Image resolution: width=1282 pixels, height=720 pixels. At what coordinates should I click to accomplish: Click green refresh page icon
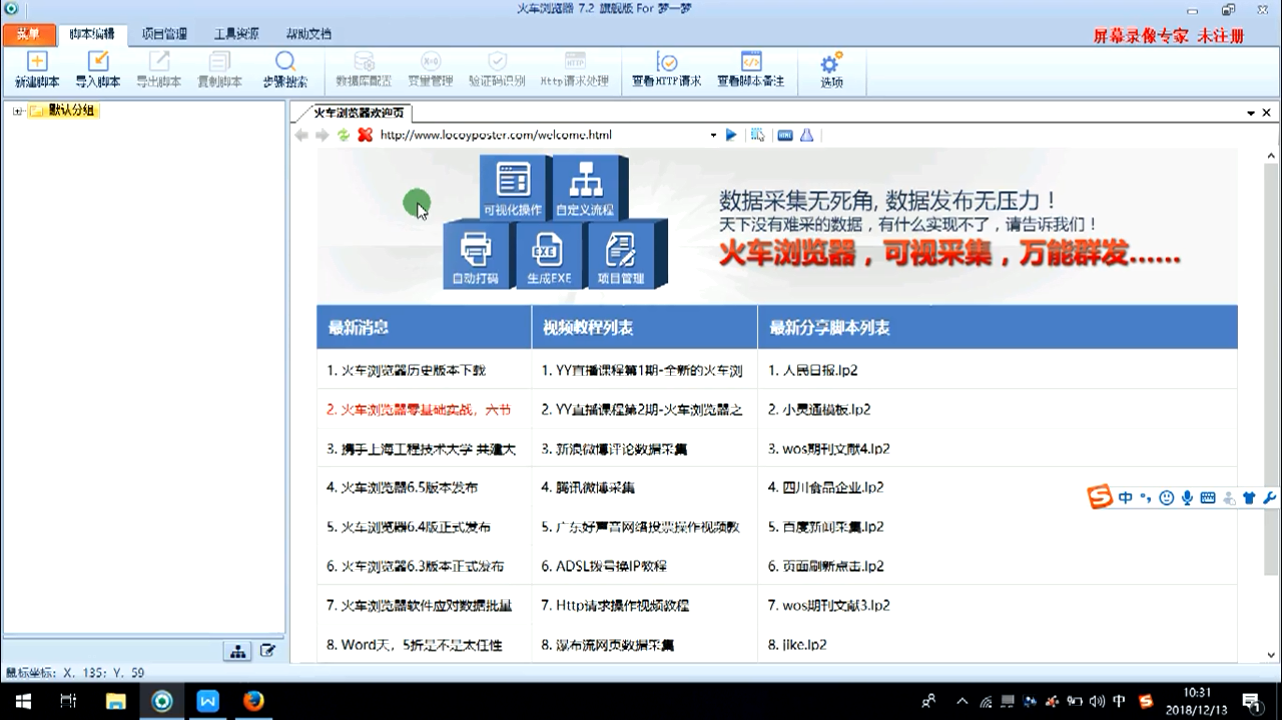click(344, 135)
